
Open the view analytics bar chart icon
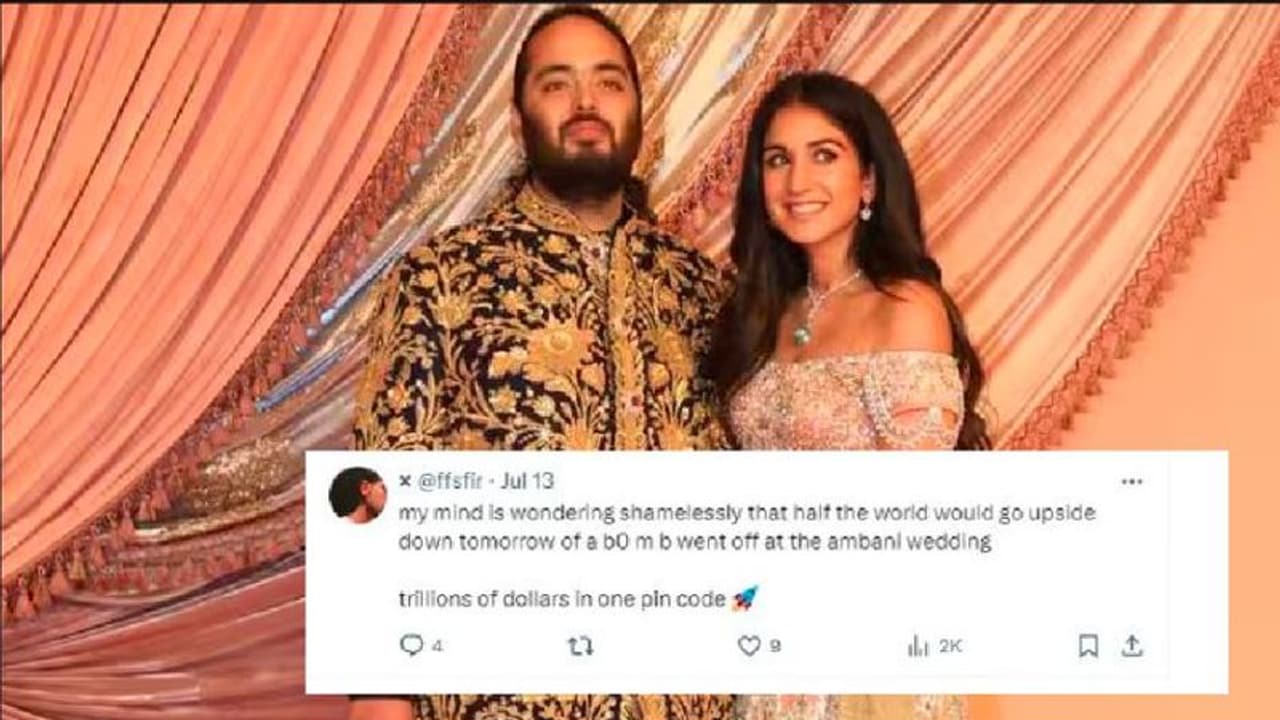point(918,646)
